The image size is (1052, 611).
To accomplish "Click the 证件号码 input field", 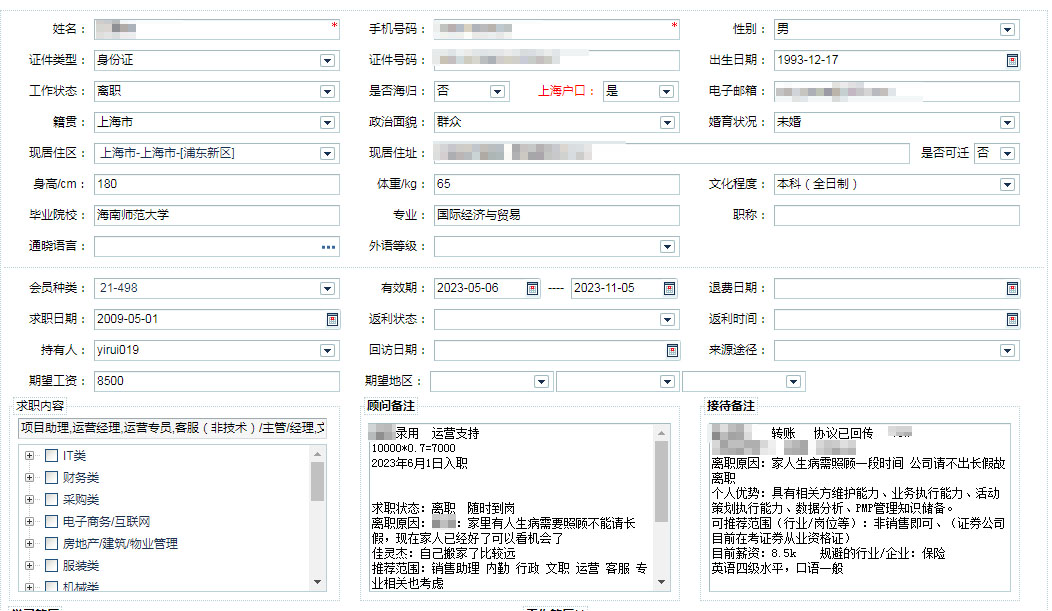I will tap(557, 60).
